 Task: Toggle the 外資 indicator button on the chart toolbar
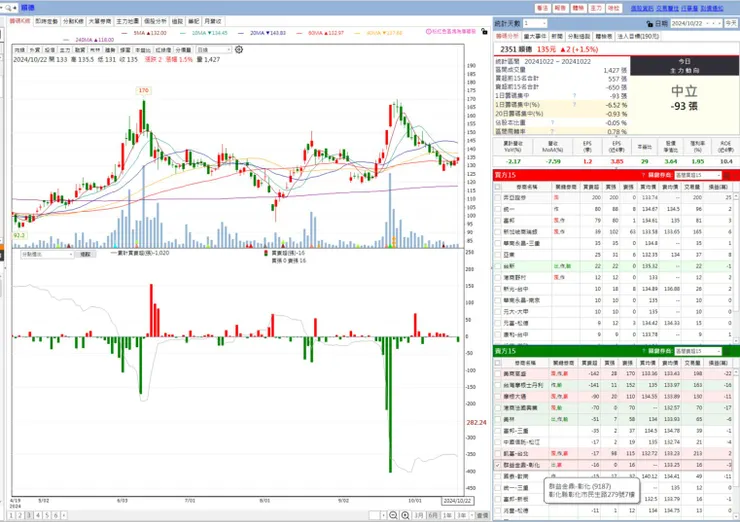point(34,50)
